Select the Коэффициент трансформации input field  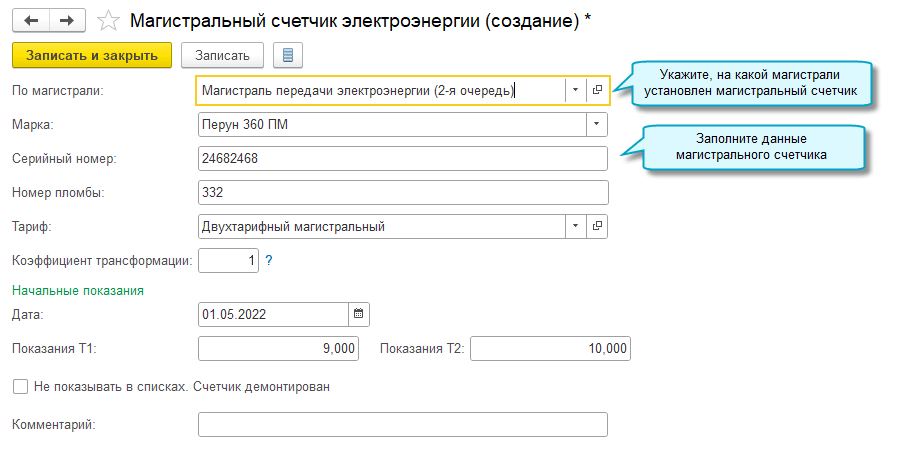point(229,261)
